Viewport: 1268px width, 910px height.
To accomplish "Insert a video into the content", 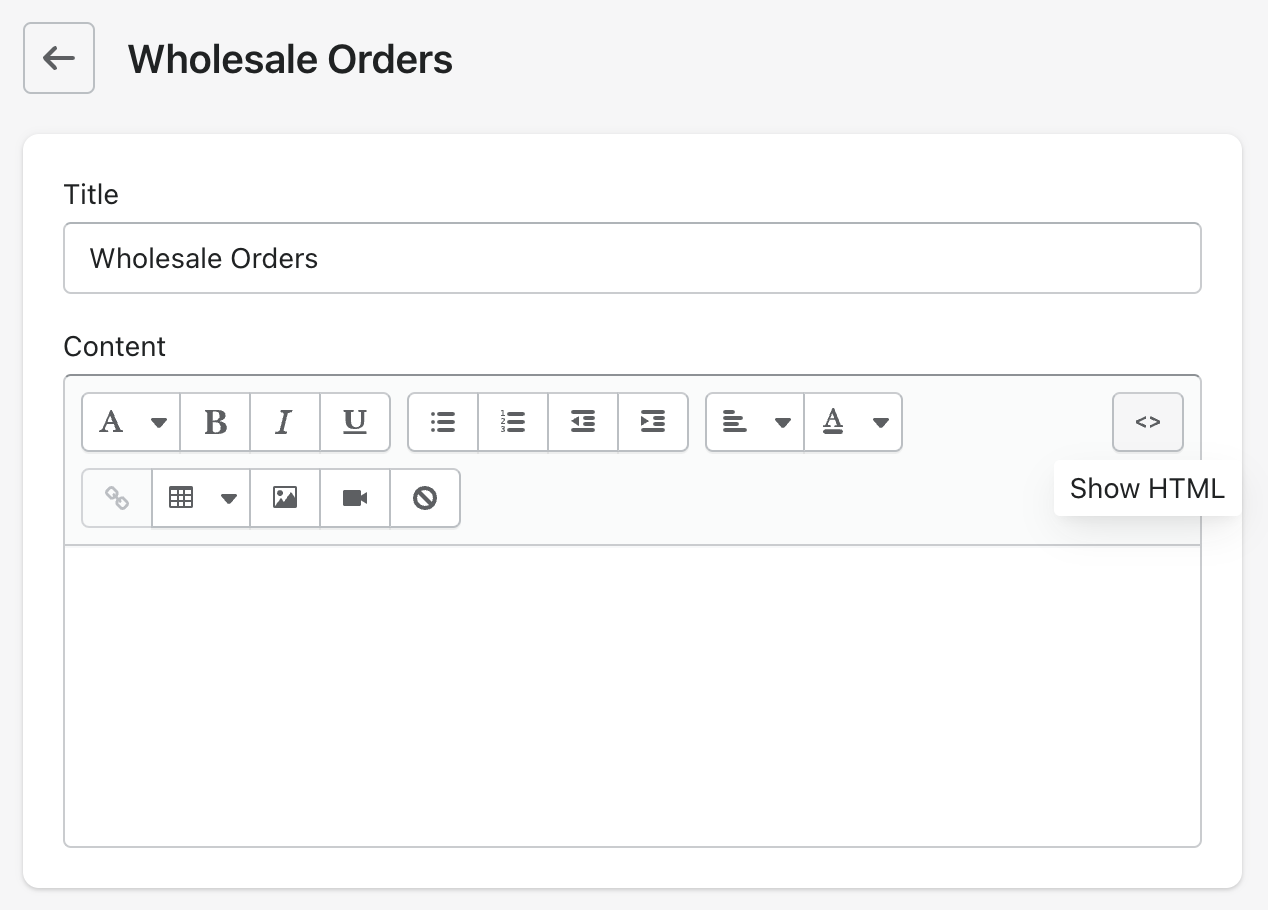I will point(354,498).
